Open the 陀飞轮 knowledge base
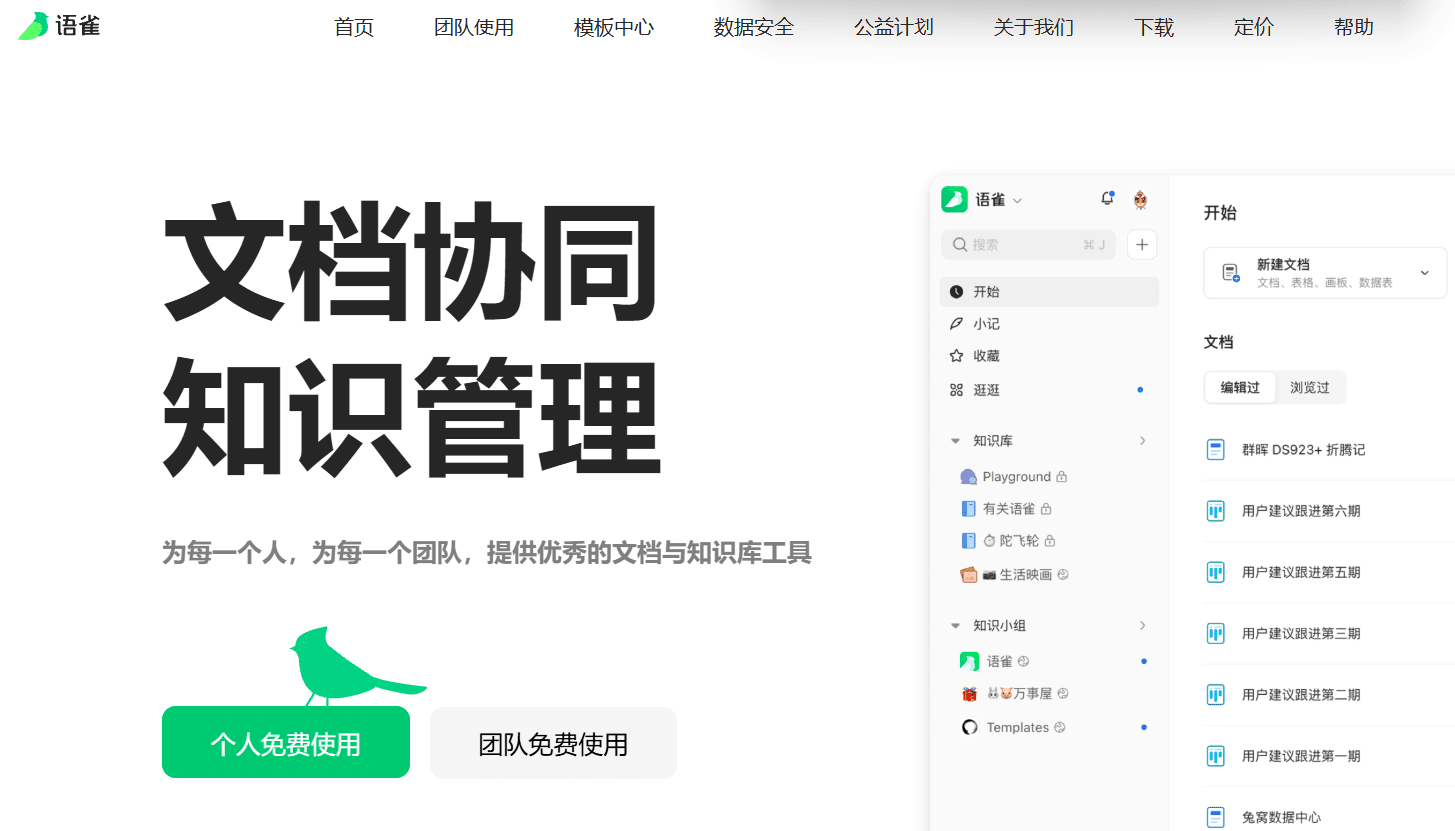This screenshot has height=831, width=1455. coord(1009,541)
